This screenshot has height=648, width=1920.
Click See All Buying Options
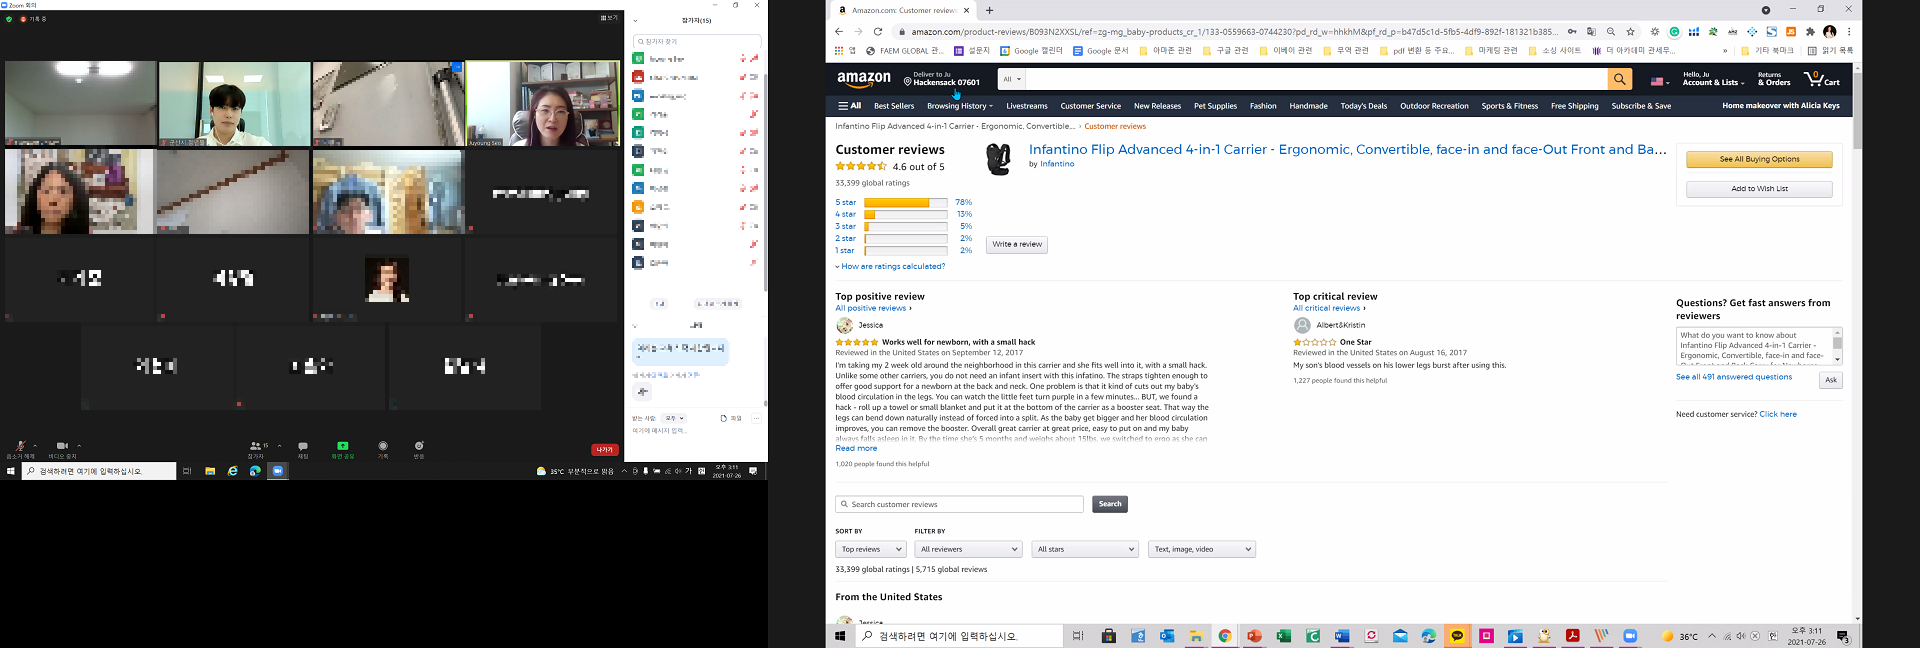(1759, 159)
